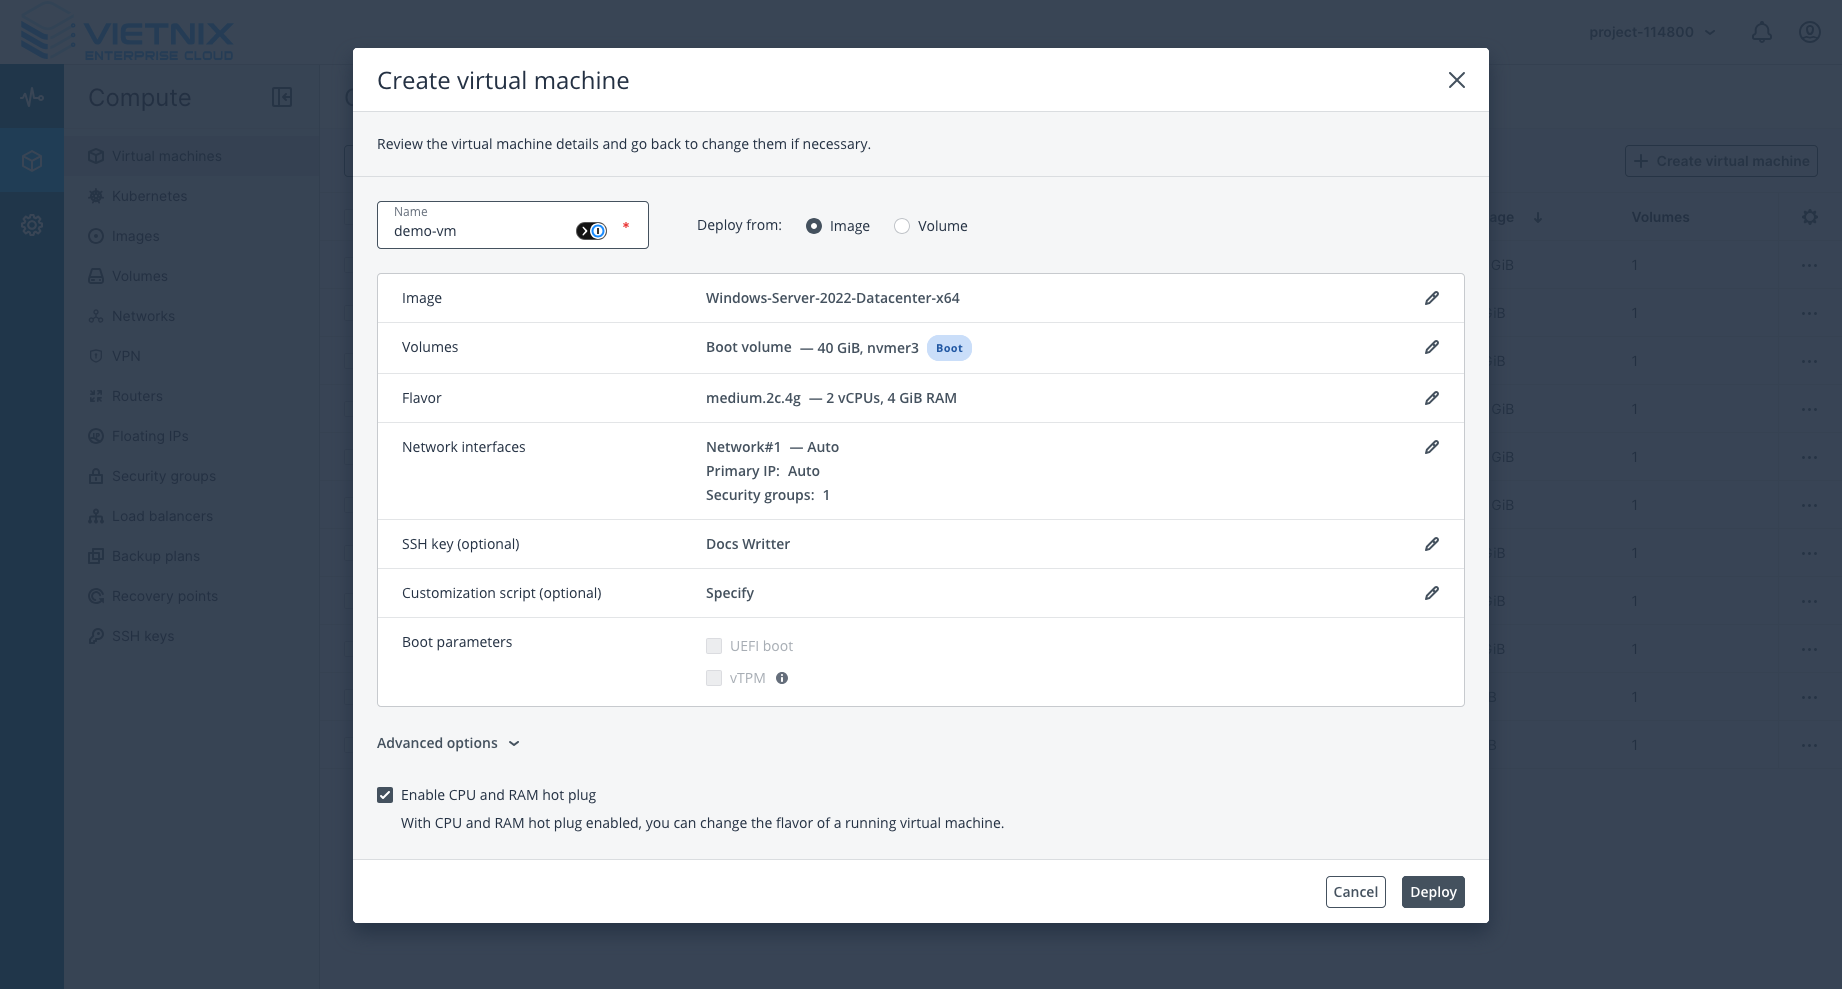Click Specify in Customization script row
The width and height of the screenshot is (1842, 989).
[730, 593]
